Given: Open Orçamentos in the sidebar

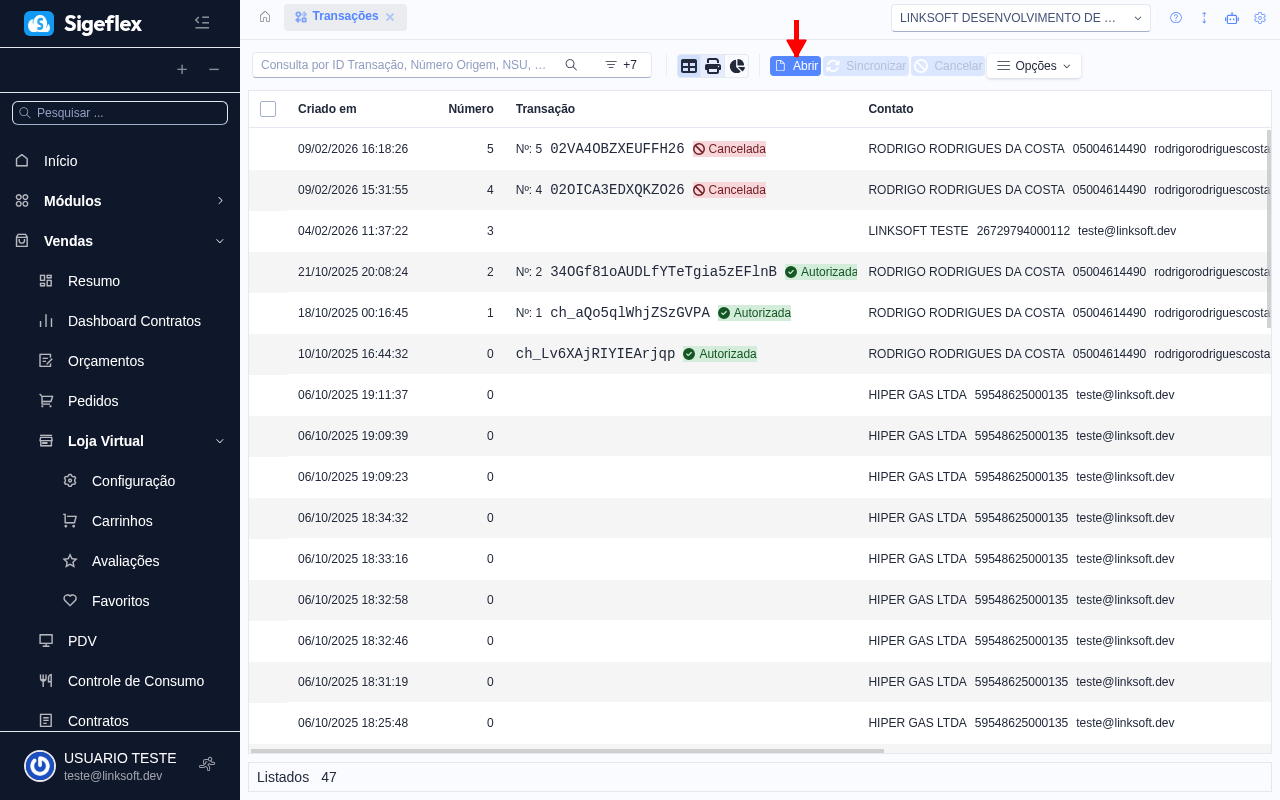Looking at the screenshot, I should tap(106, 361).
